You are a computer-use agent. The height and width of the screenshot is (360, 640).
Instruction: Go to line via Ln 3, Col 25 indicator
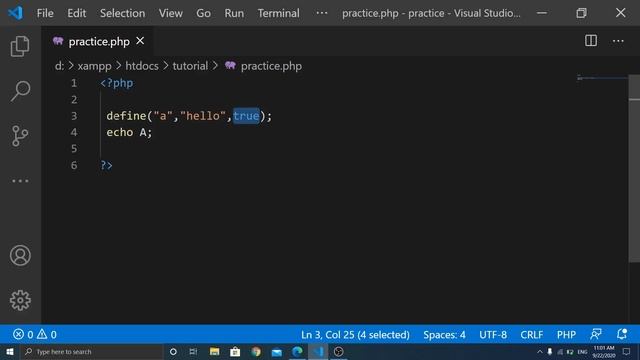pos(355,335)
